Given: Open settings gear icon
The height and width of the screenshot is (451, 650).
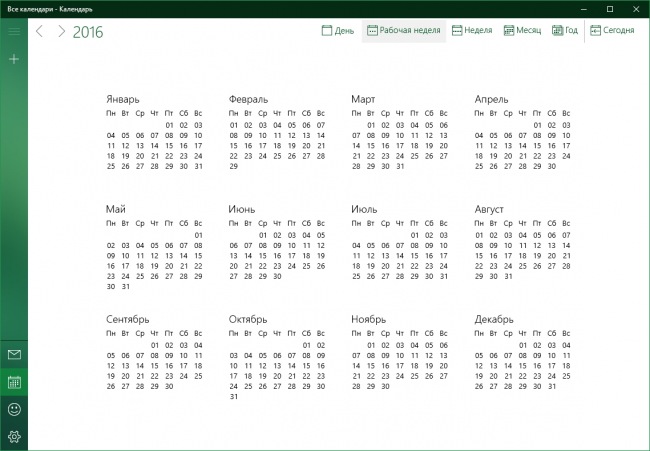Looking at the screenshot, I should (x=14, y=436).
